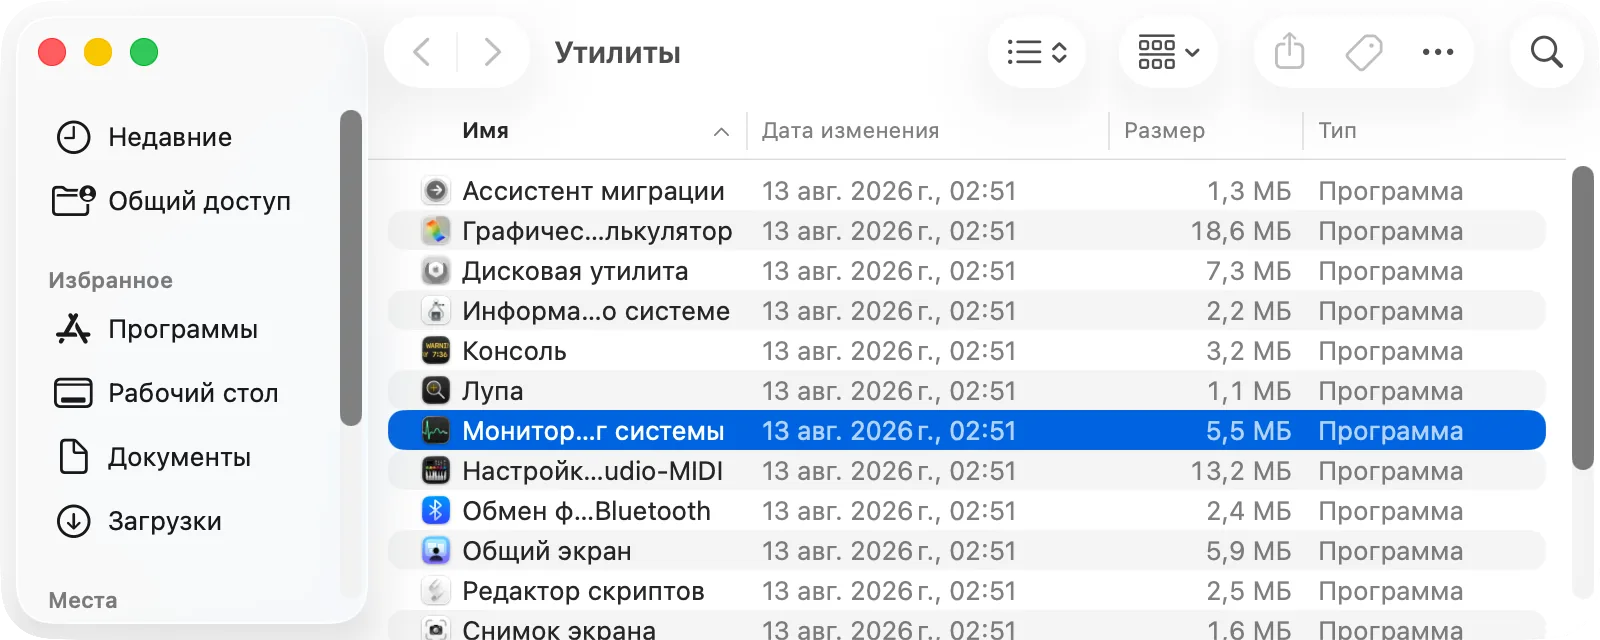Click the Share toolbar icon
The image size is (1600, 640).
tap(1290, 52)
